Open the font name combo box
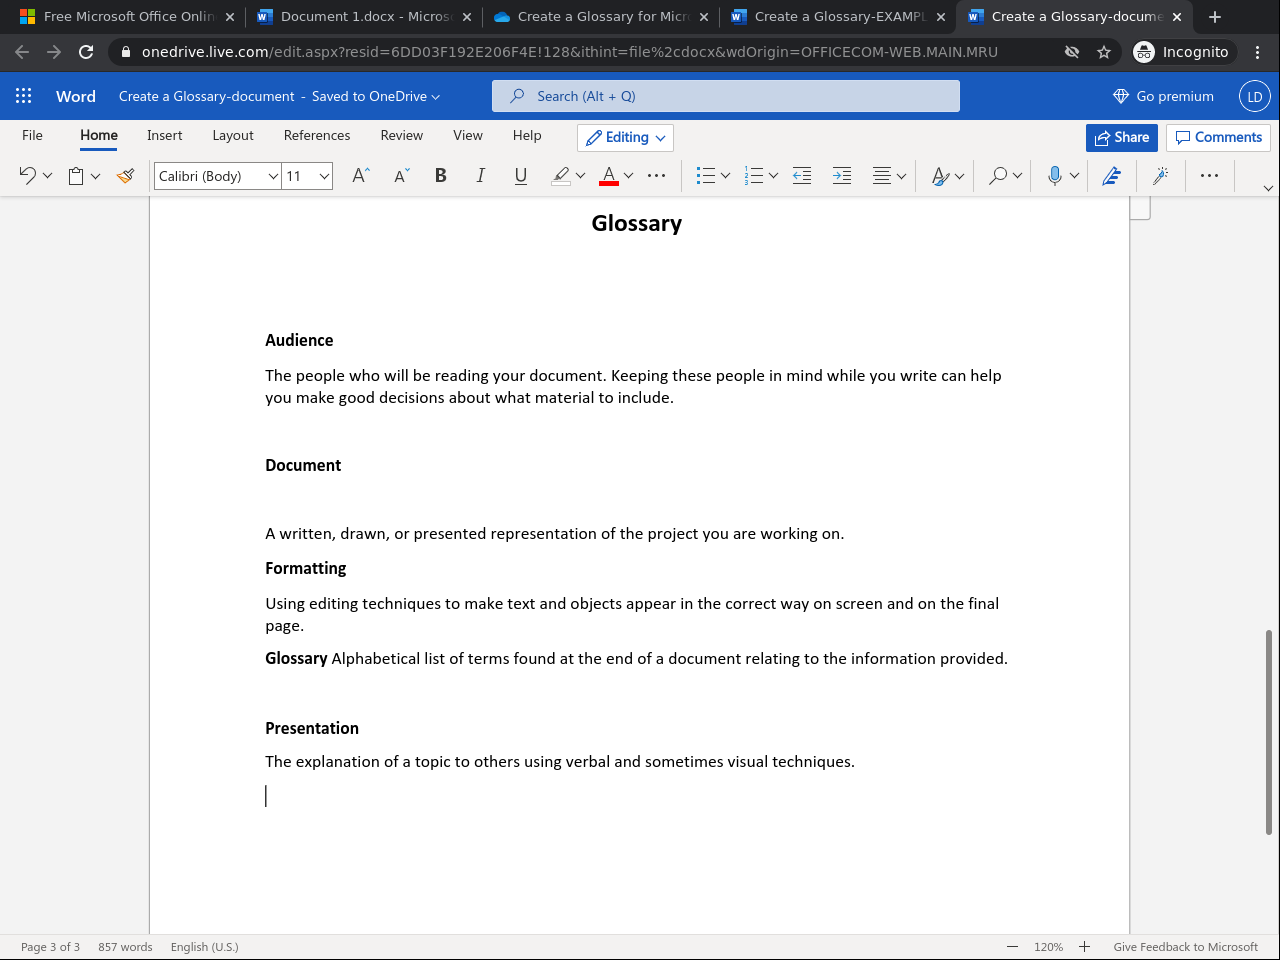This screenshot has height=960, width=1280. [218, 176]
